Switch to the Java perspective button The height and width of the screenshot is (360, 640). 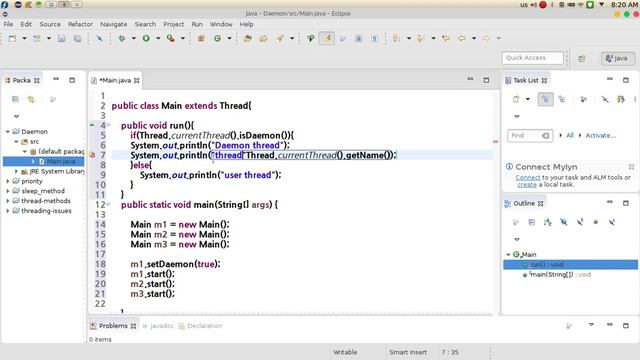[x=617, y=58]
